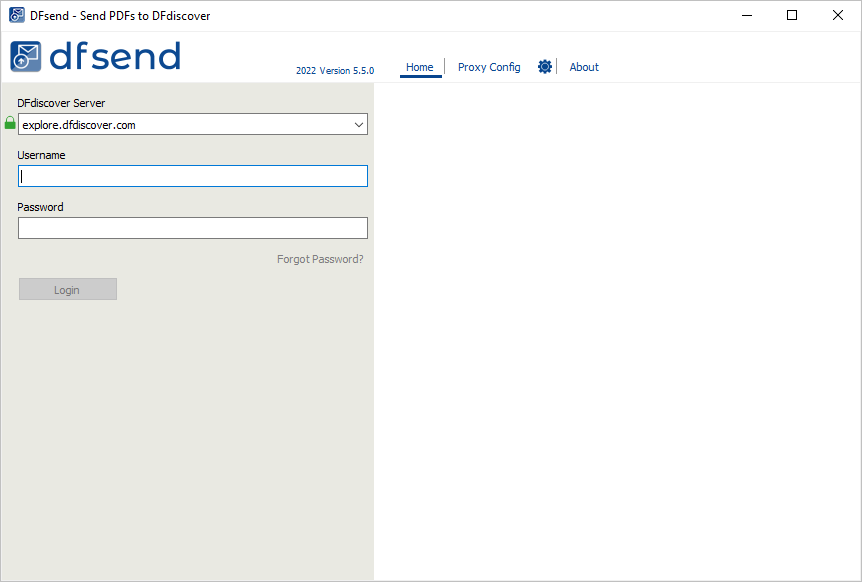Expand the DFdiscover Server dropdown arrow
The height and width of the screenshot is (582, 862).
[359, 125]
